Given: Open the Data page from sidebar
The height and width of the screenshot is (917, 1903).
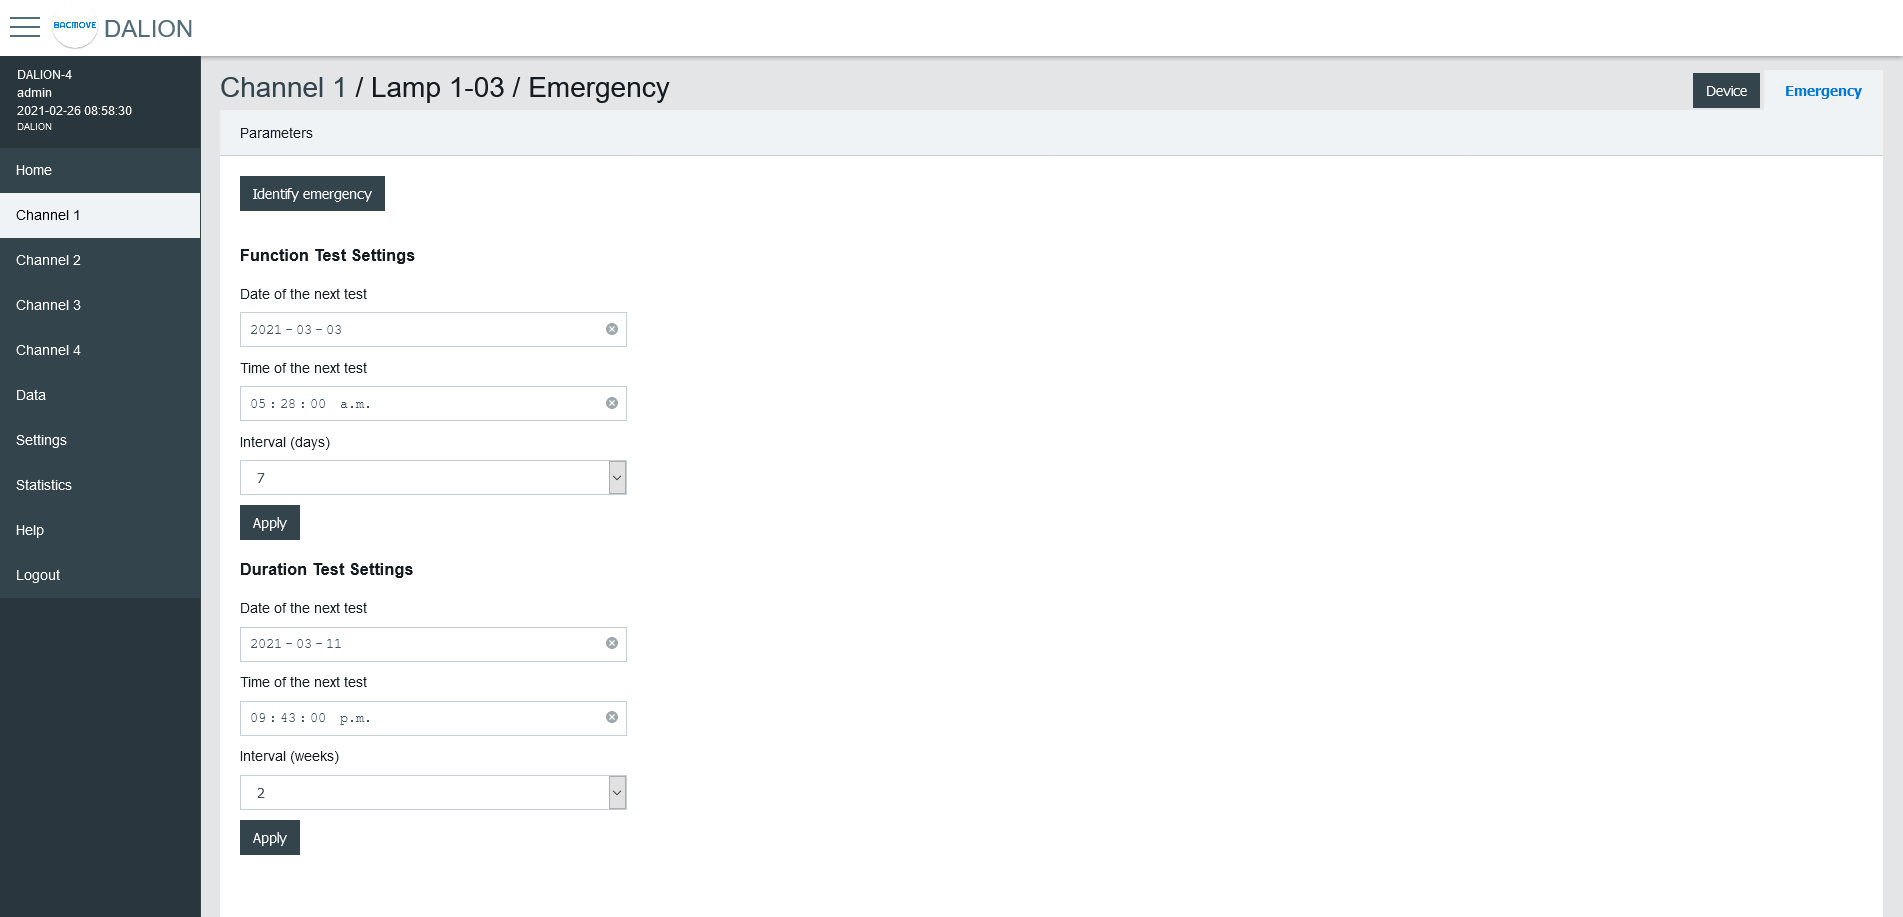Looking at the screenshot, I should 30,395.
